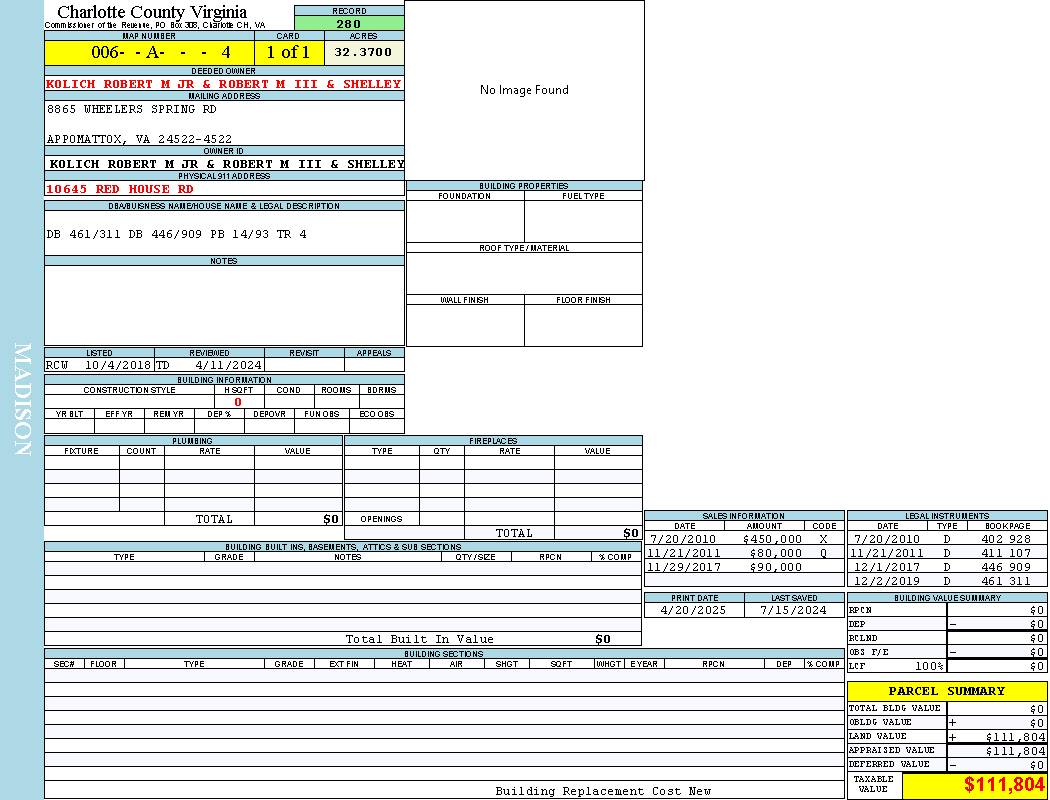Image resolution: width=1050 pixels, height=800 pixels.
Task: Click the 'No Image Found' photo placeholder
Action: click(x=524, y=90)
